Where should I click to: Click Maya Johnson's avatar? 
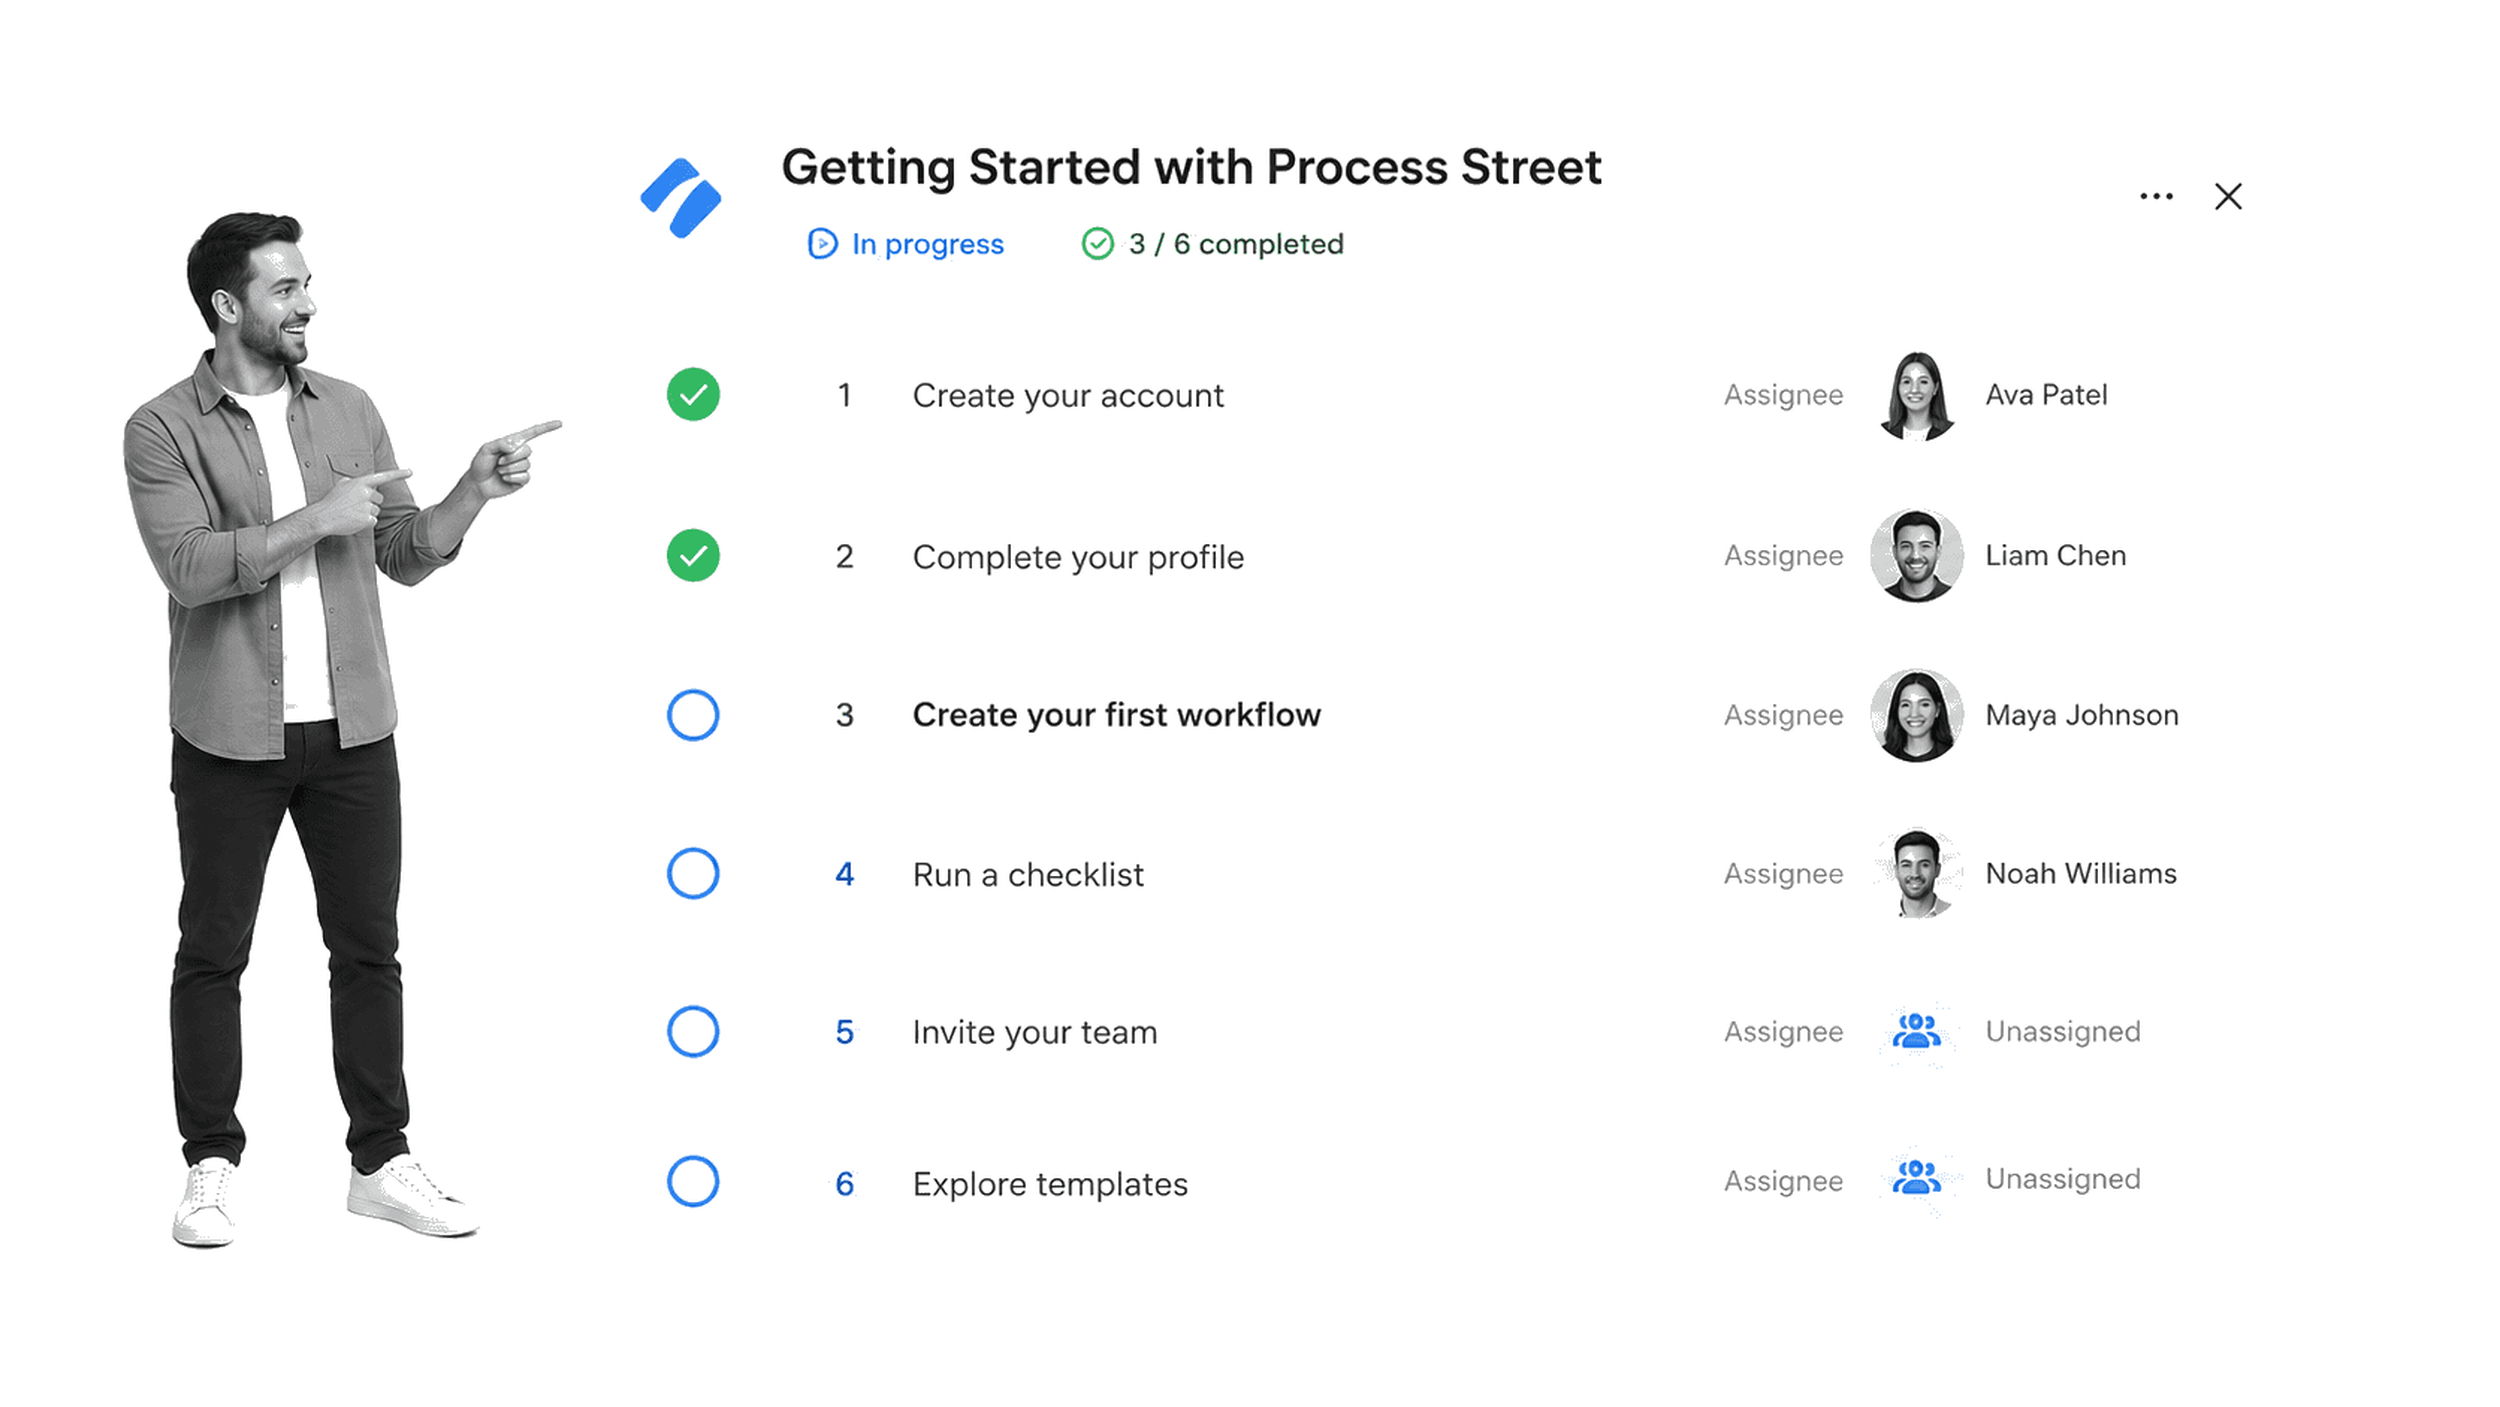point(1916,715)
